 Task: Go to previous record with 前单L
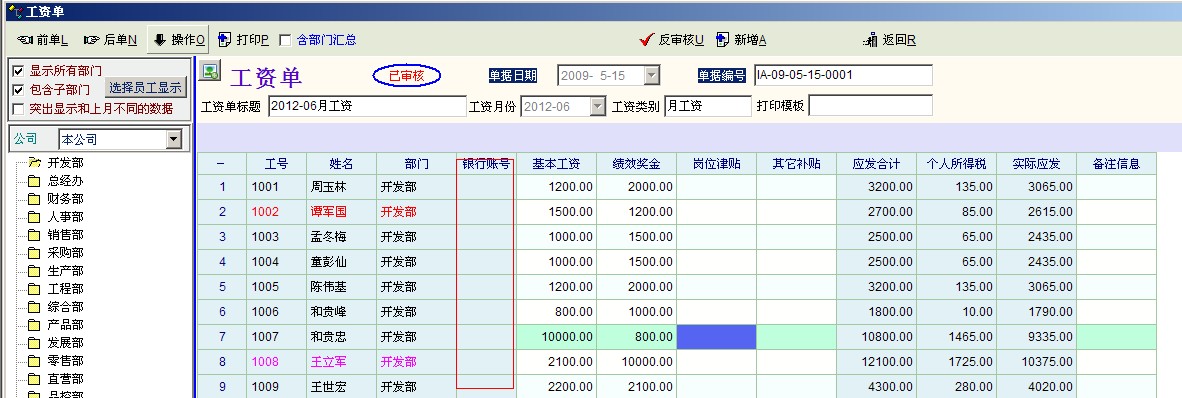[42, 40]
